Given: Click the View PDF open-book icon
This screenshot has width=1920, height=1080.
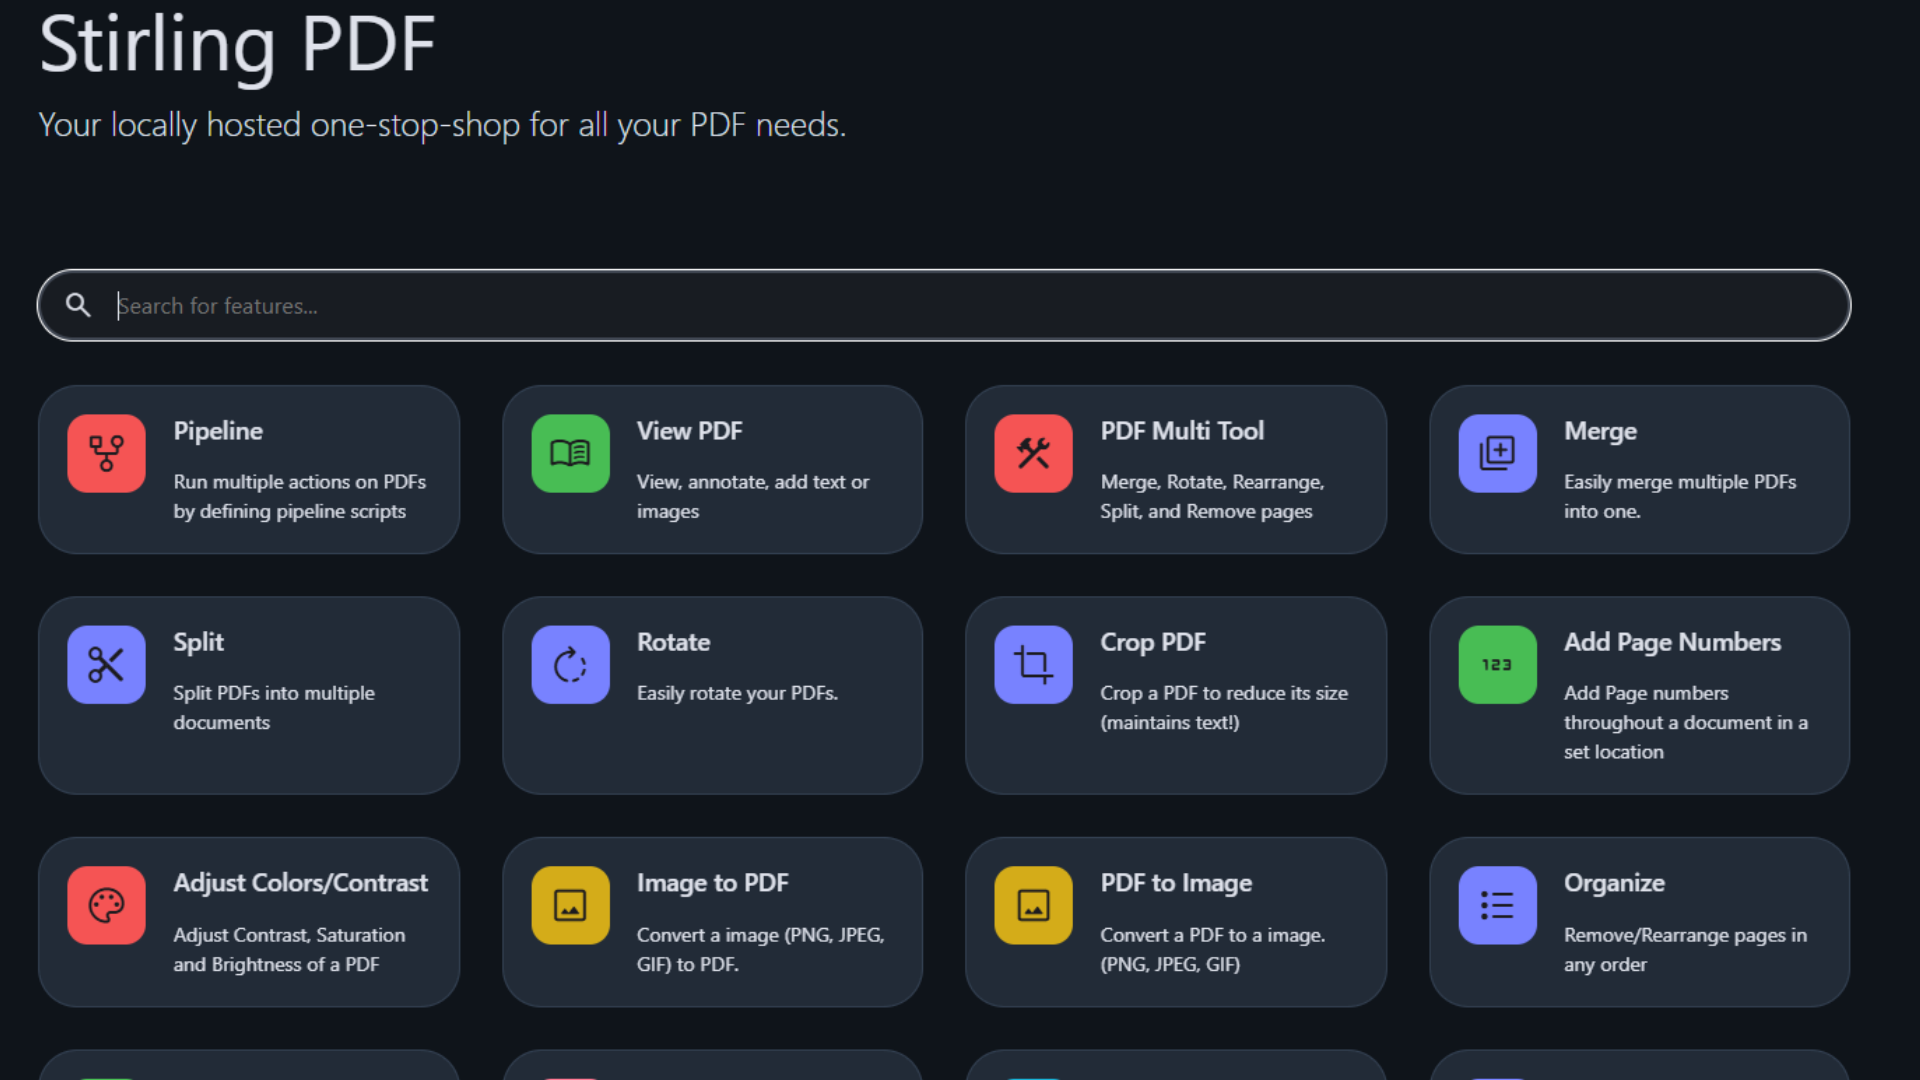Looking at the screenshot, I should tap(570, 453).
